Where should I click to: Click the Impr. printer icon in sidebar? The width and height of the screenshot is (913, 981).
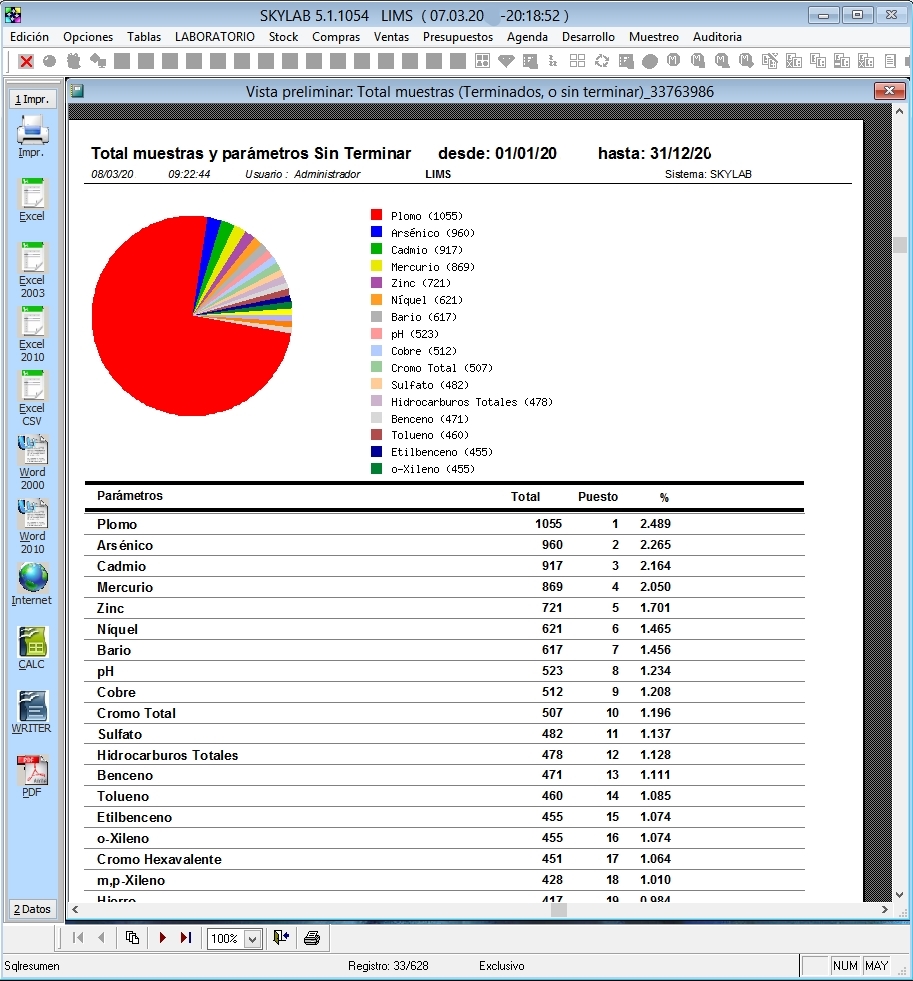pos(32,132)
